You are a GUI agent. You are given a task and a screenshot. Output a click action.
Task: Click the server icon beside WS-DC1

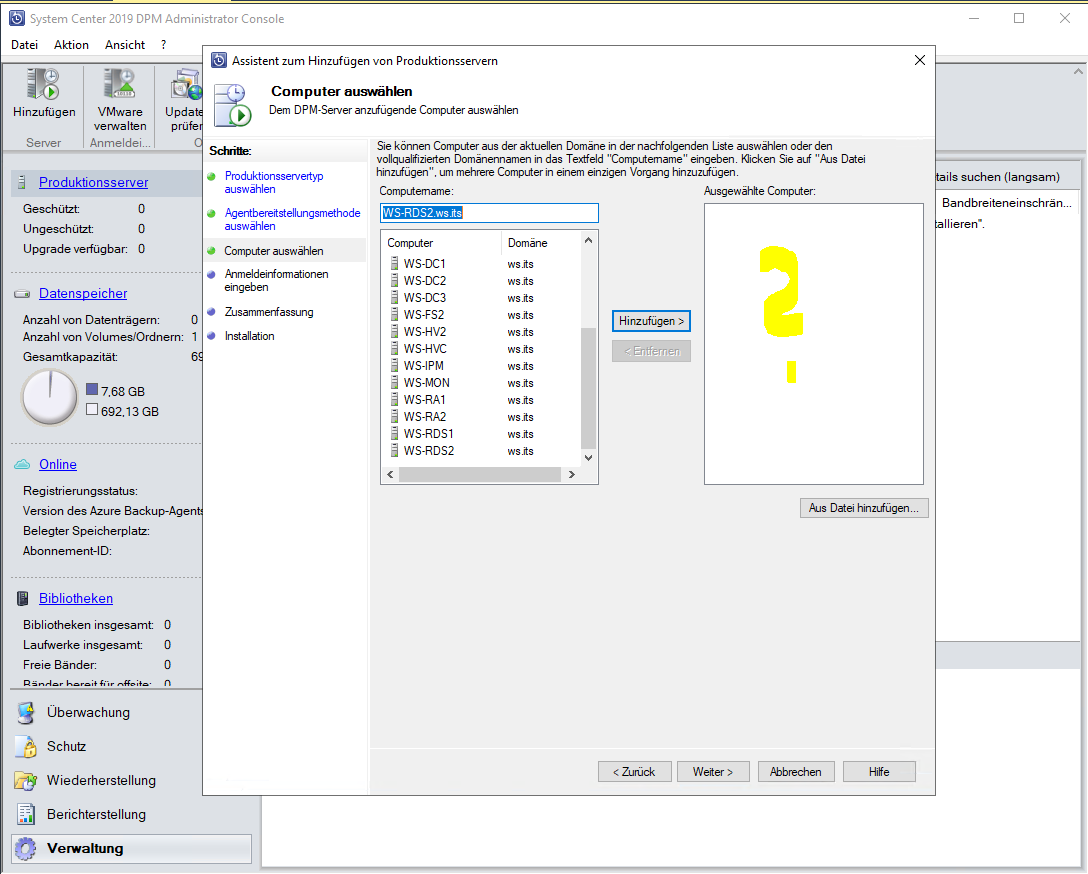tap(394, 264)
